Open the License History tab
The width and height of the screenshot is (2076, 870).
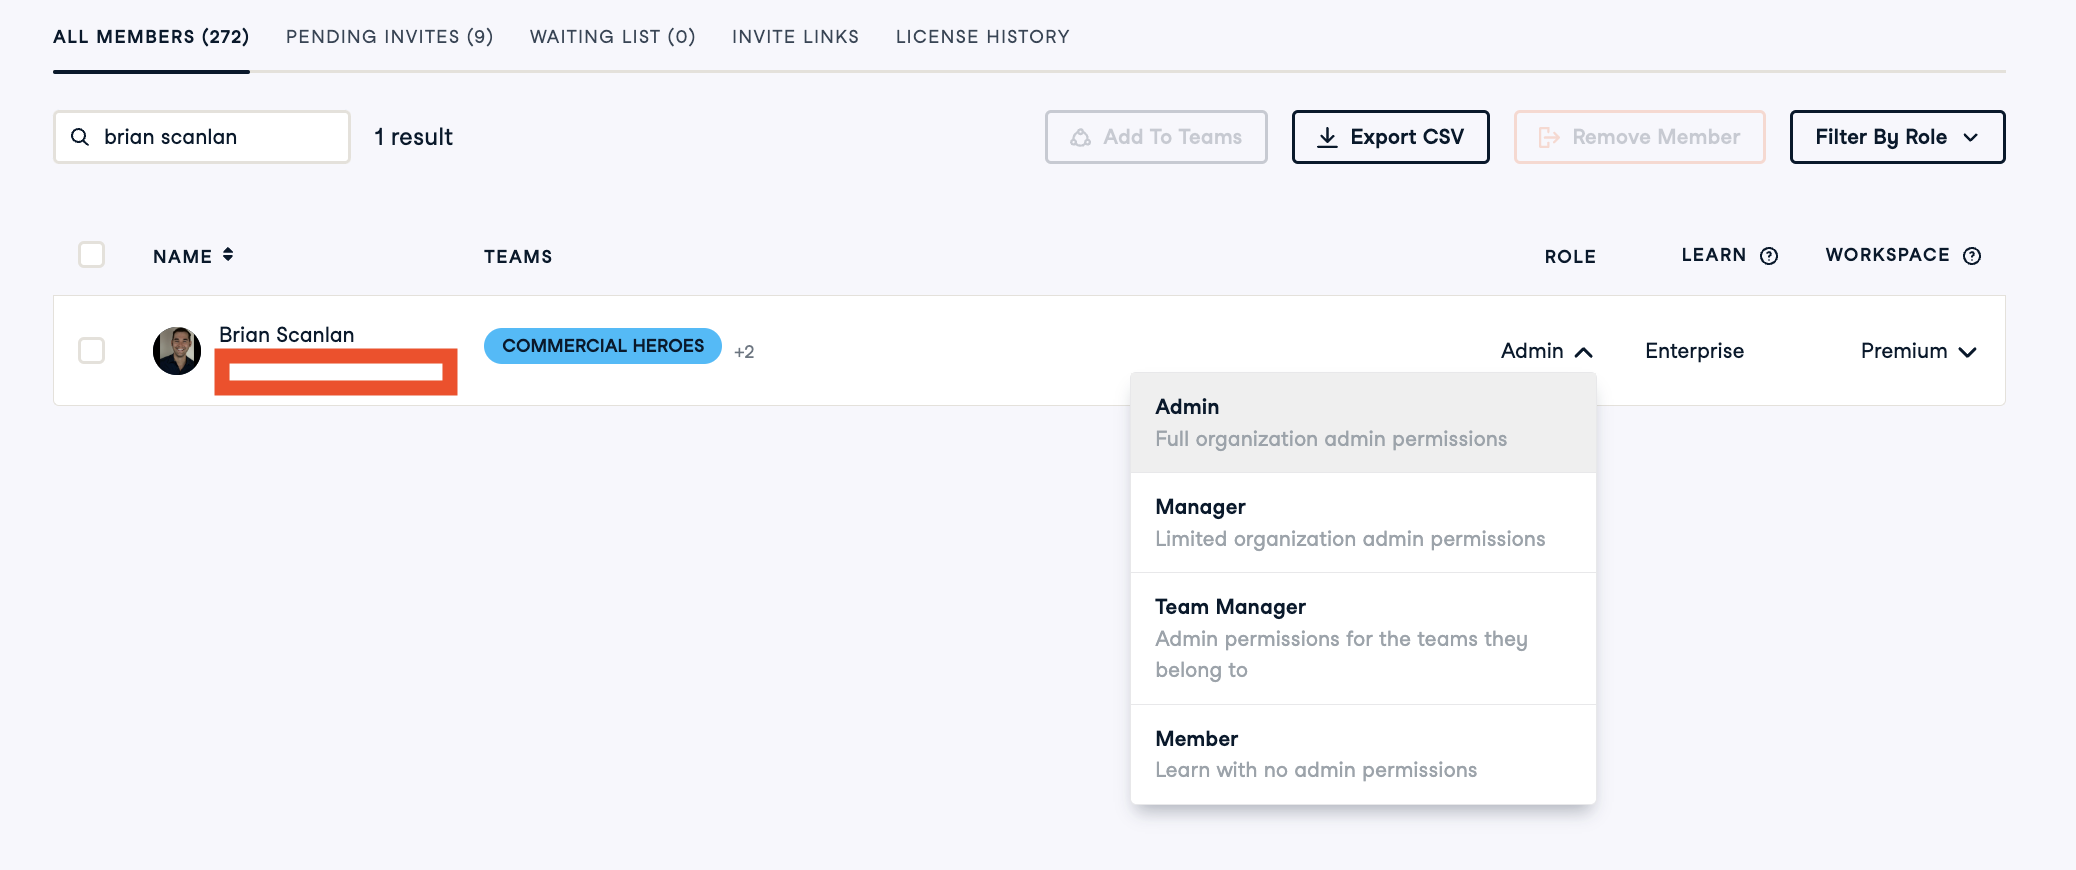point(982,37)
